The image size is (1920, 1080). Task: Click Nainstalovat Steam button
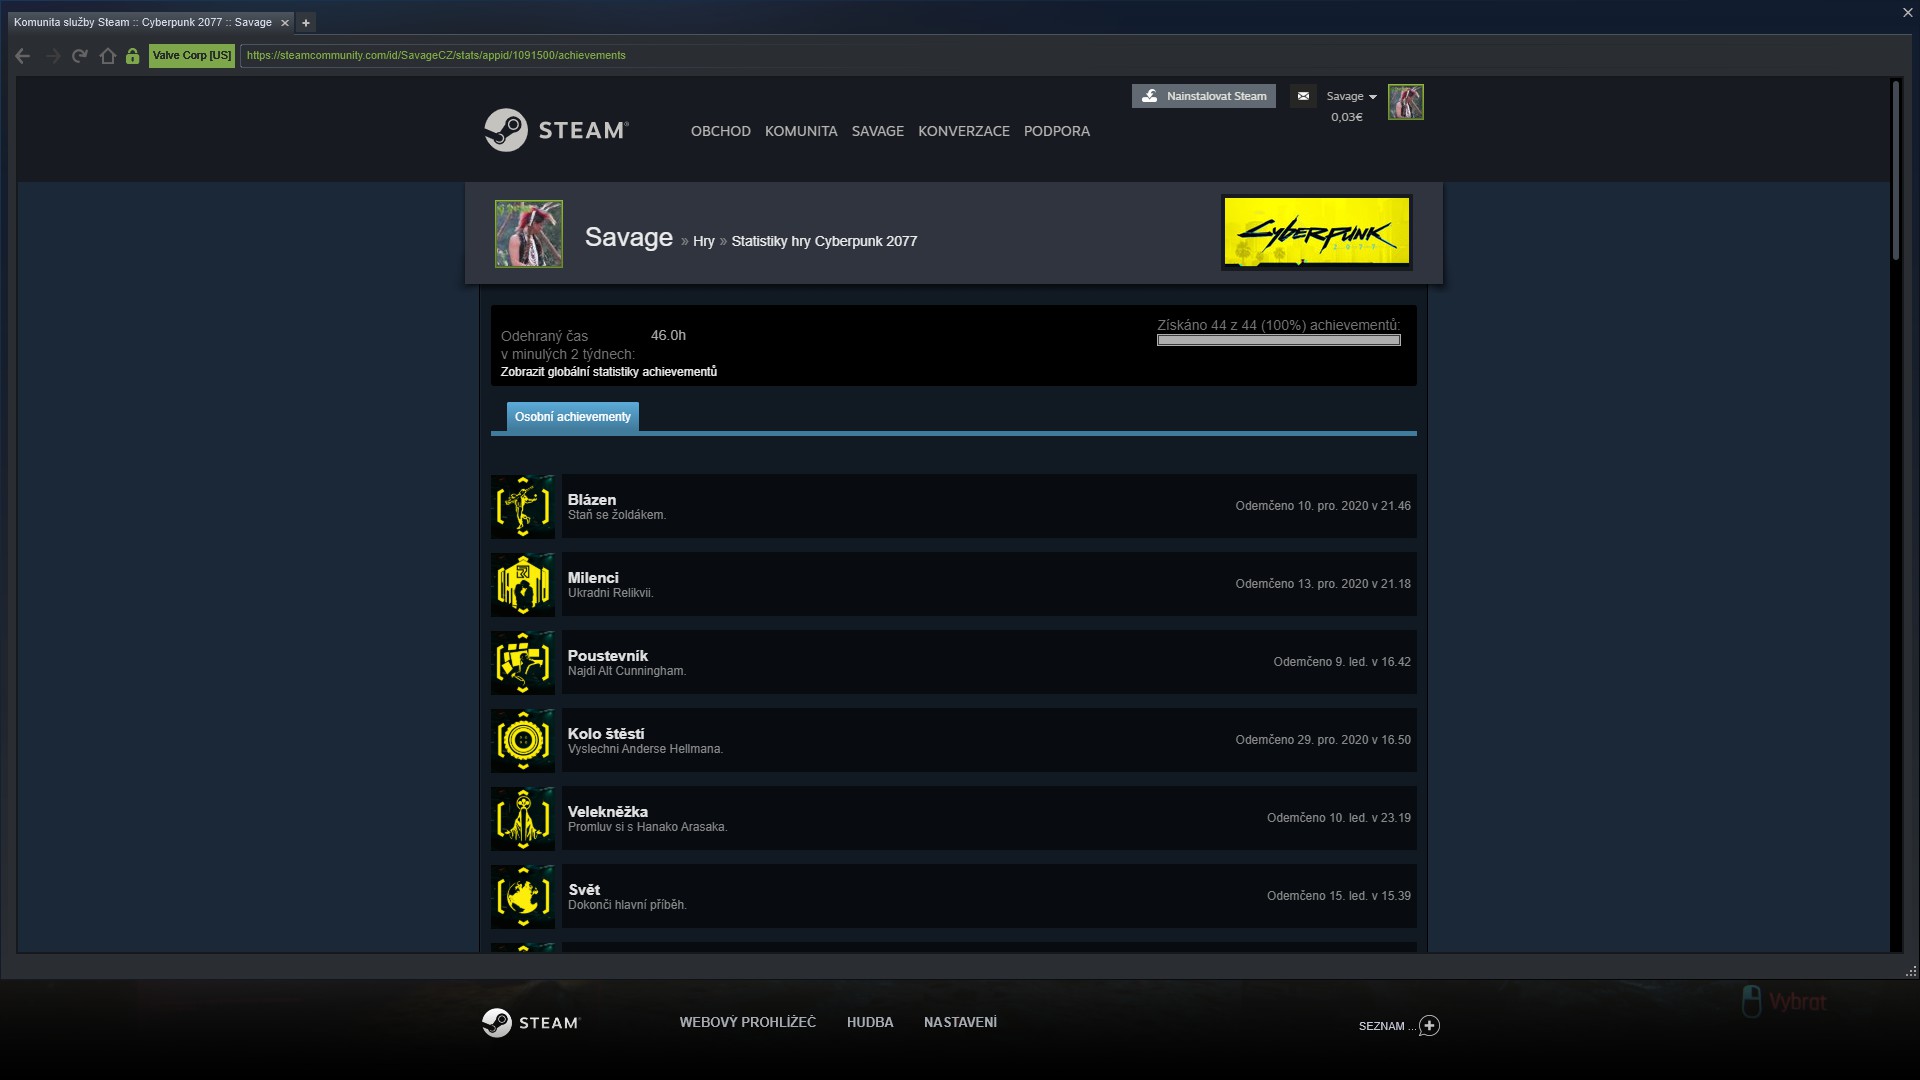[1204, 96]
